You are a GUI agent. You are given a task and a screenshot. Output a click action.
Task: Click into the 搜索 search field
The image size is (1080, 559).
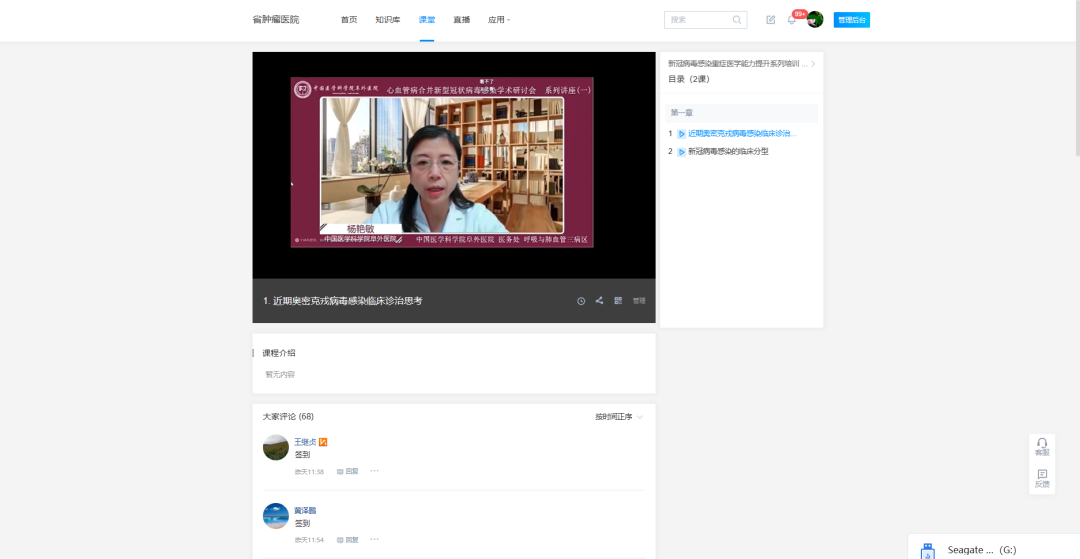point(705,20)
